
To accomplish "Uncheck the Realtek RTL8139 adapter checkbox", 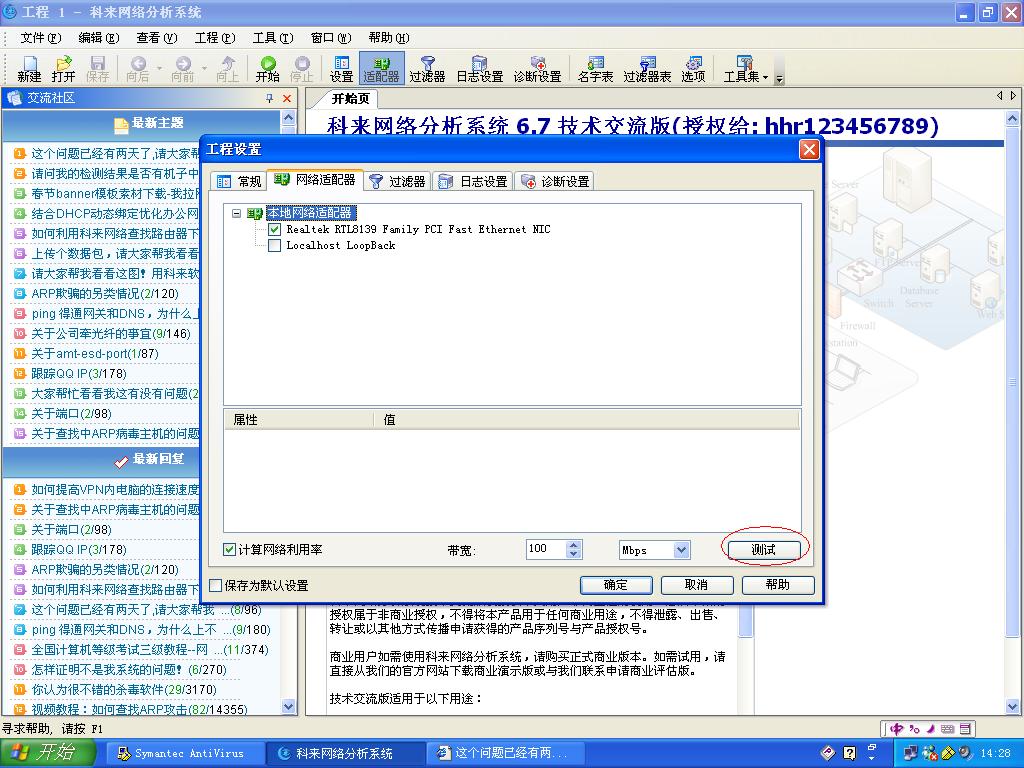I will 273,229.
